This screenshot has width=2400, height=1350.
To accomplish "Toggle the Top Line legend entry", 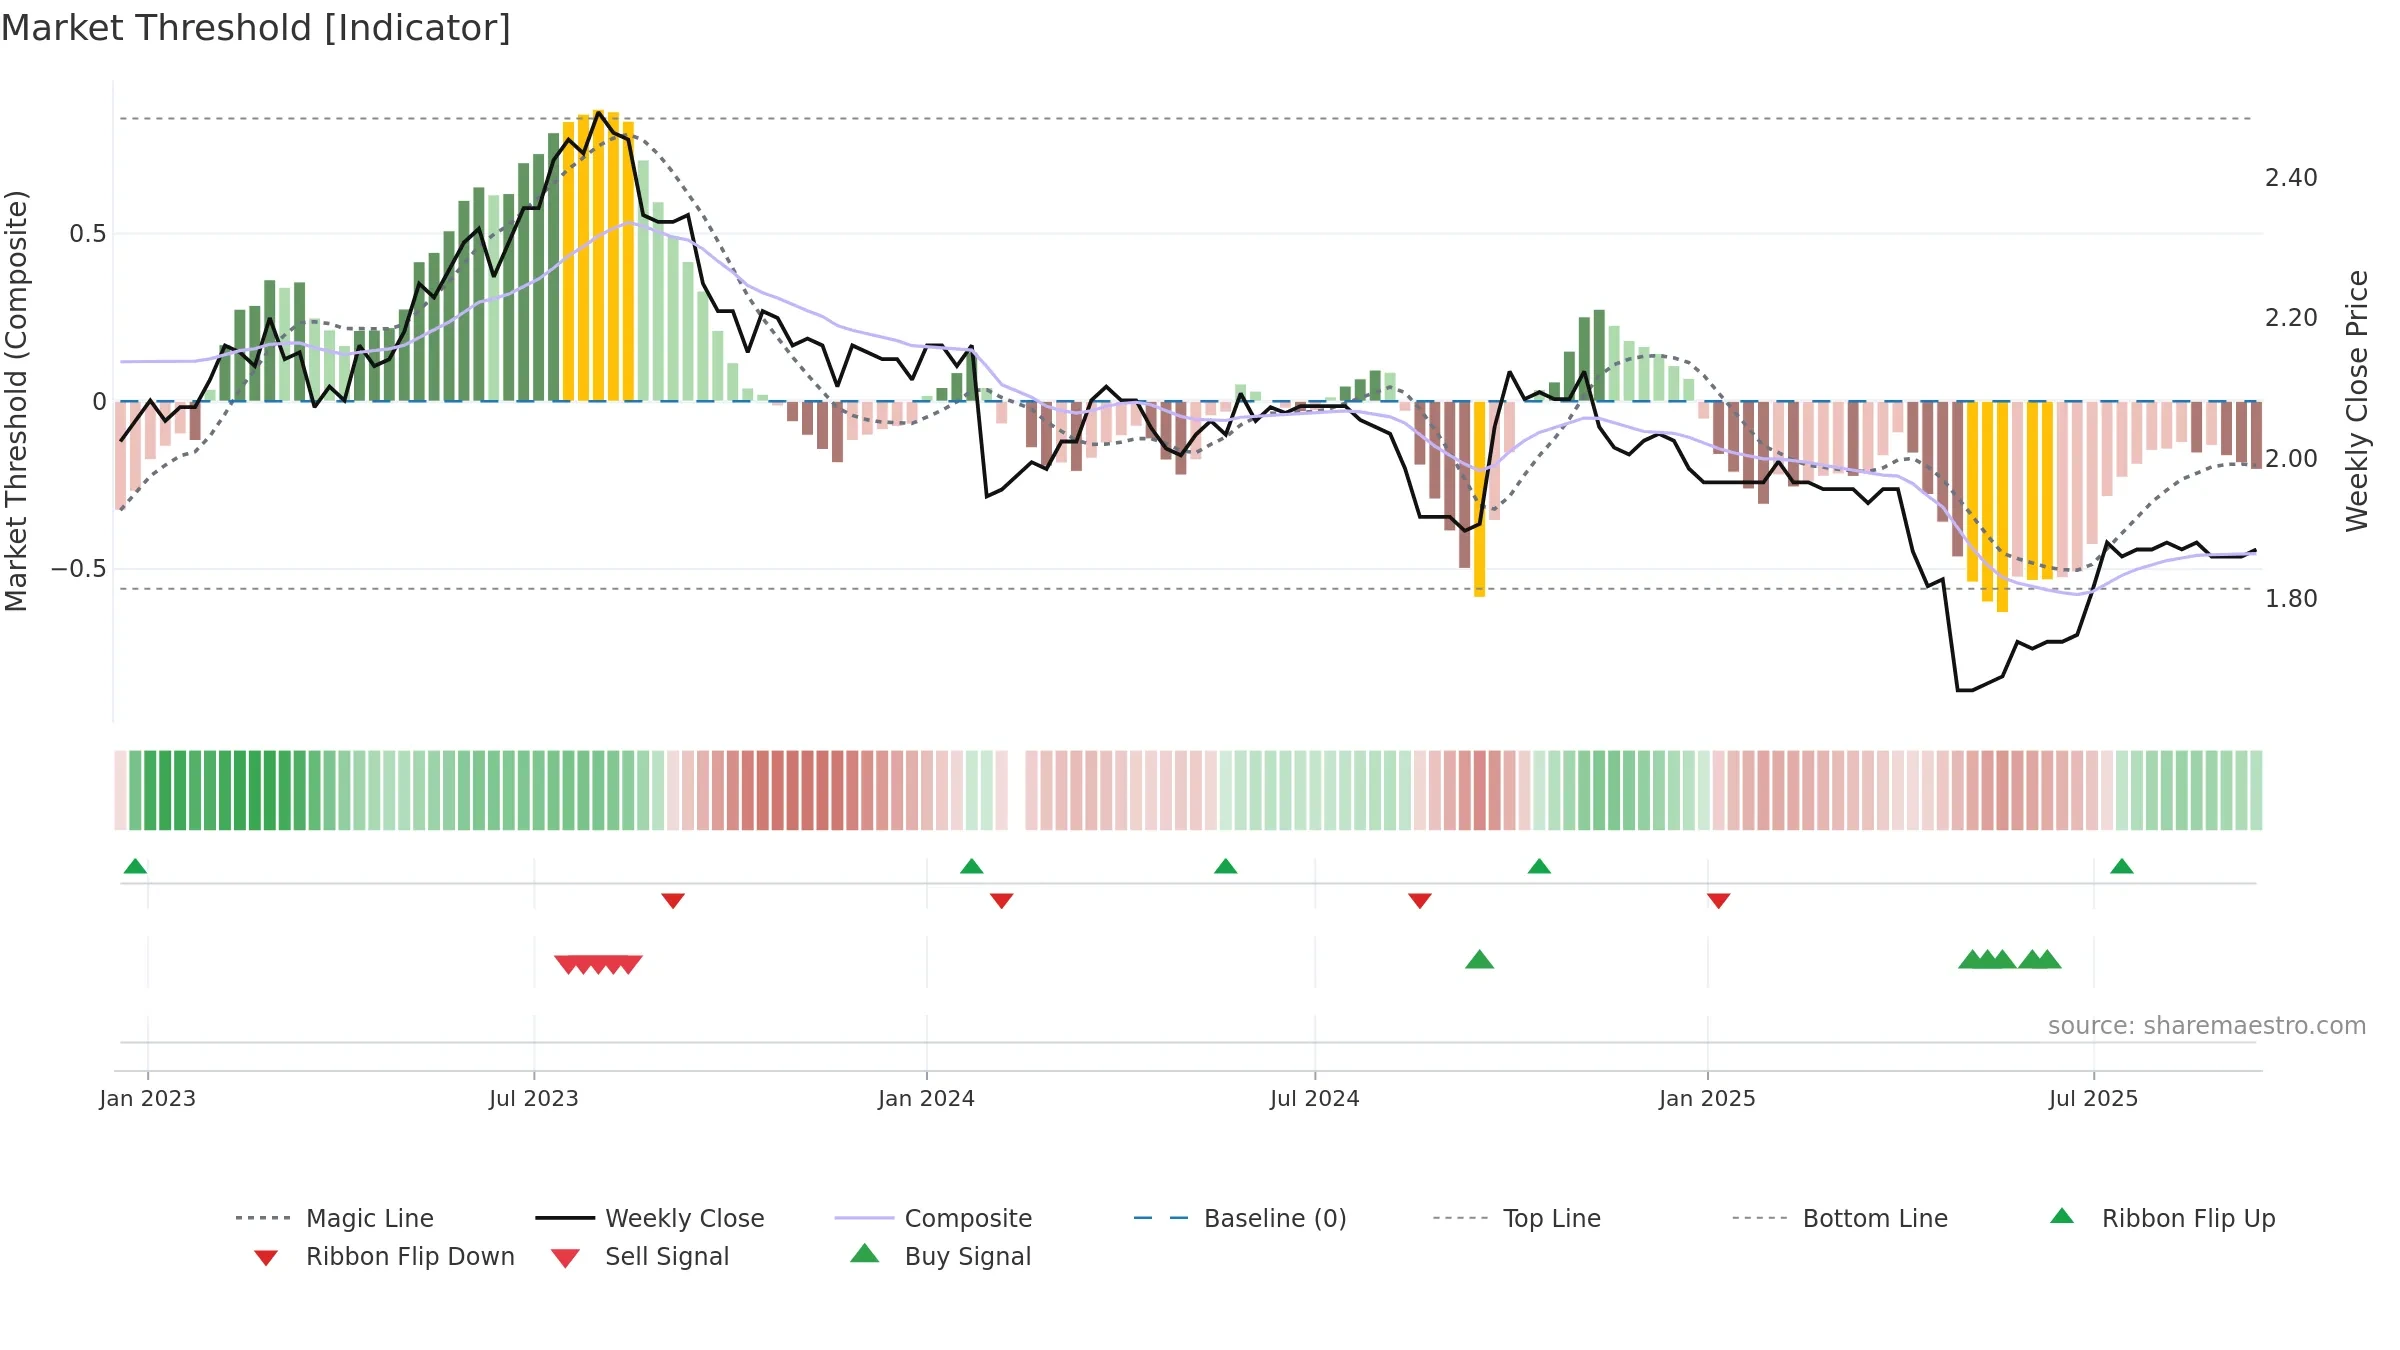I will [x=1516, y=1218].
